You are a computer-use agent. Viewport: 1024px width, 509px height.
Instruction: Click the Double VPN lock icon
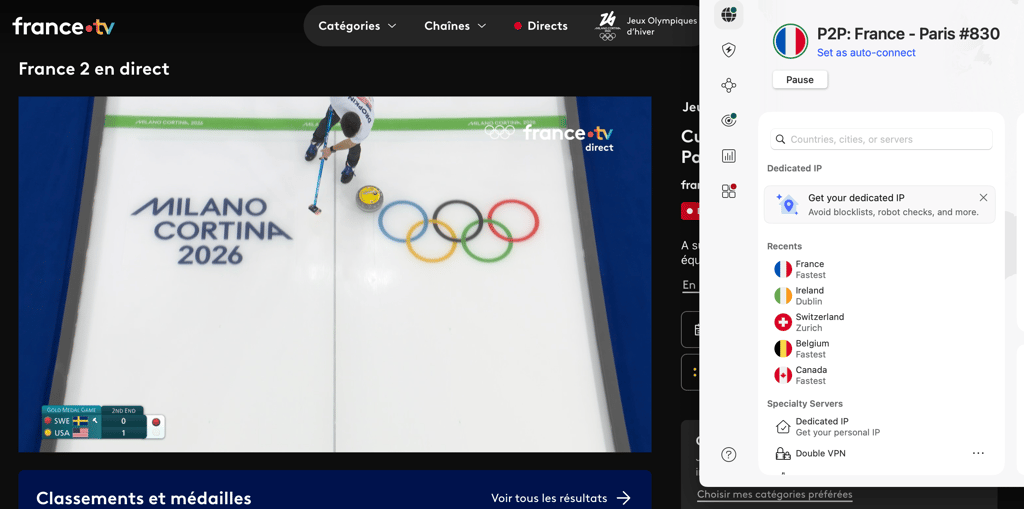click(x=782, y=453)
